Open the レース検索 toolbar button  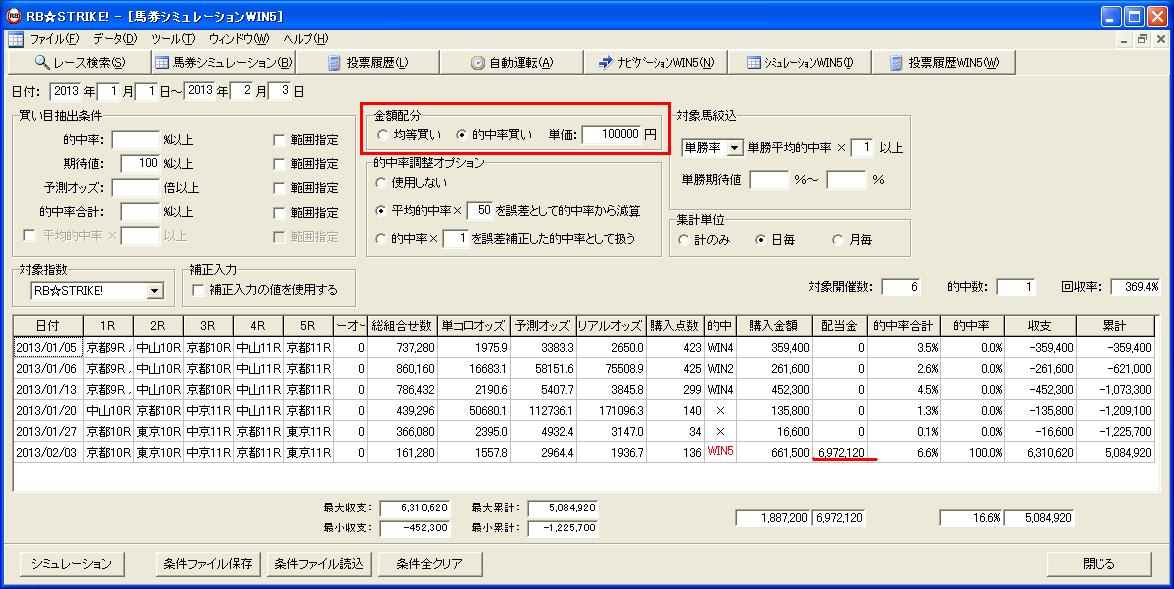coord(80,63)
